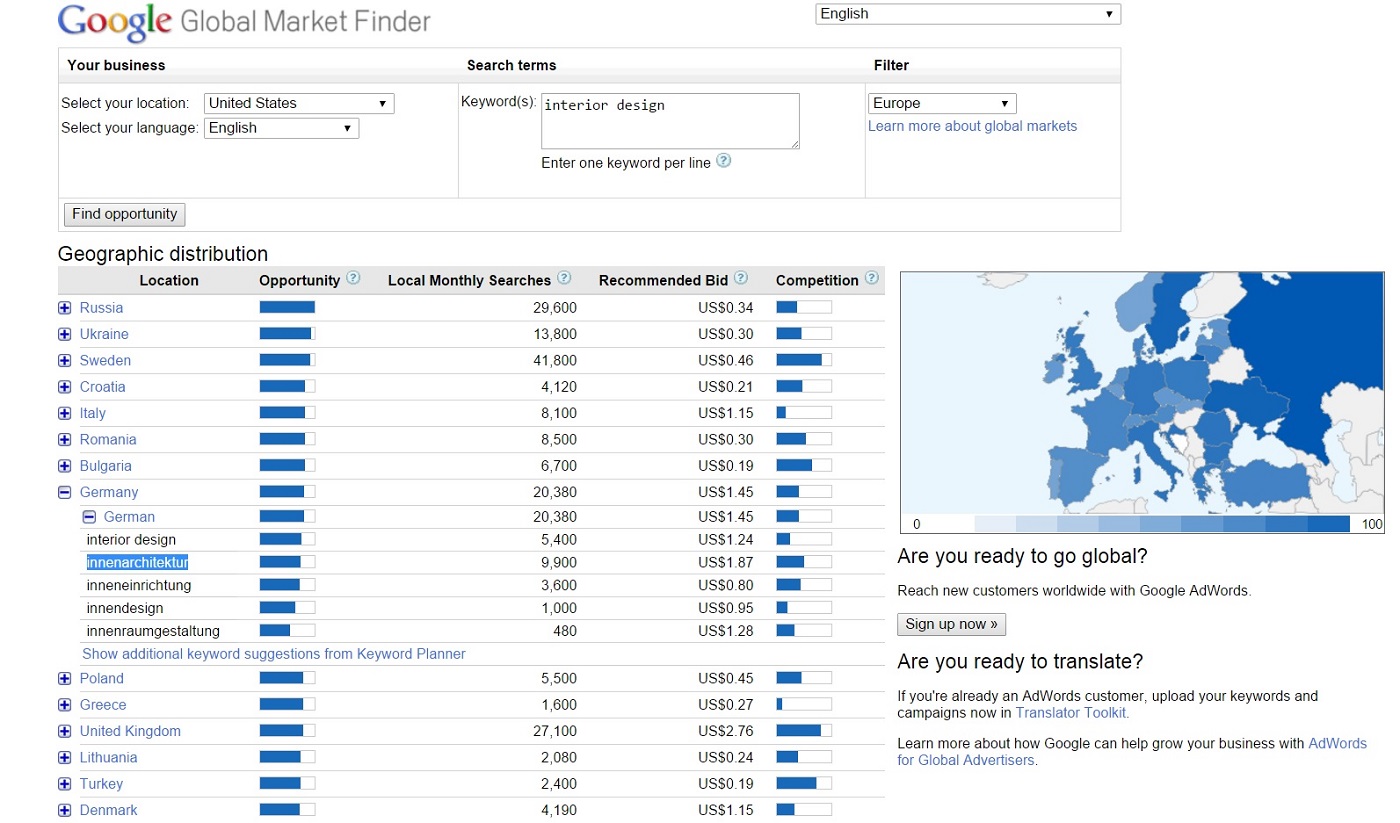The height and width of the screenshot is (823, 1400).
Task: Click the 'Sign up now »' button
Action: tap(951, 624)
